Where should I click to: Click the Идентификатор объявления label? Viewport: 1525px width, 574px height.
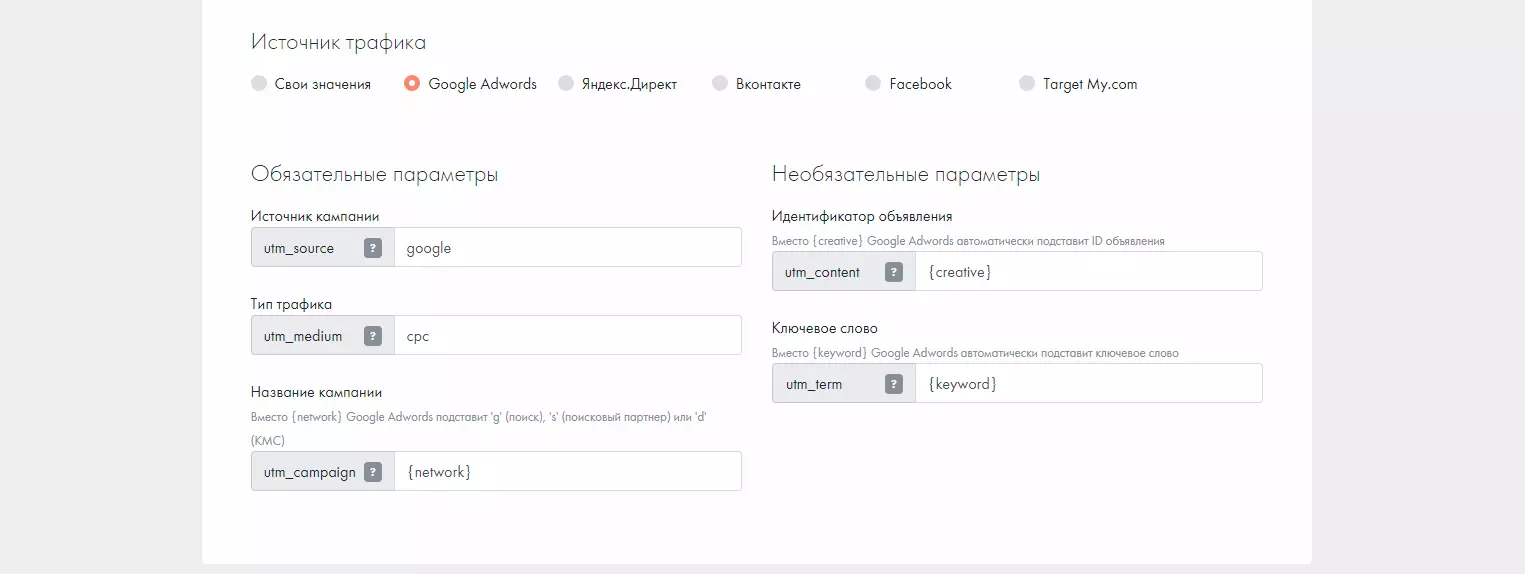[862, 216]
